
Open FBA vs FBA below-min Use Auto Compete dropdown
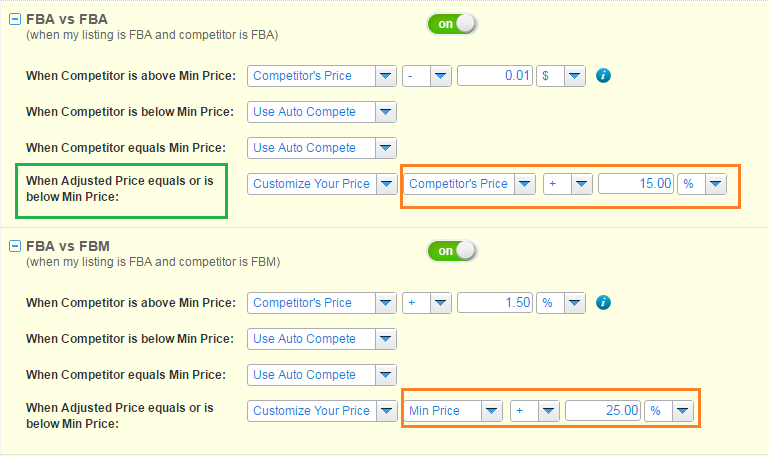[385, 112]
